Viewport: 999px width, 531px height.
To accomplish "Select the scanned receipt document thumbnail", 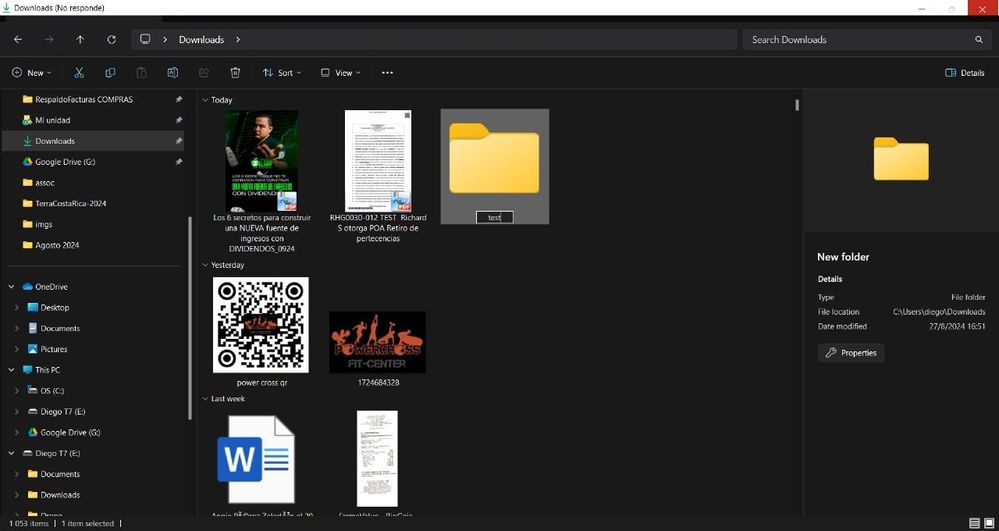I will pyautogui.click(x=377, y=460).
